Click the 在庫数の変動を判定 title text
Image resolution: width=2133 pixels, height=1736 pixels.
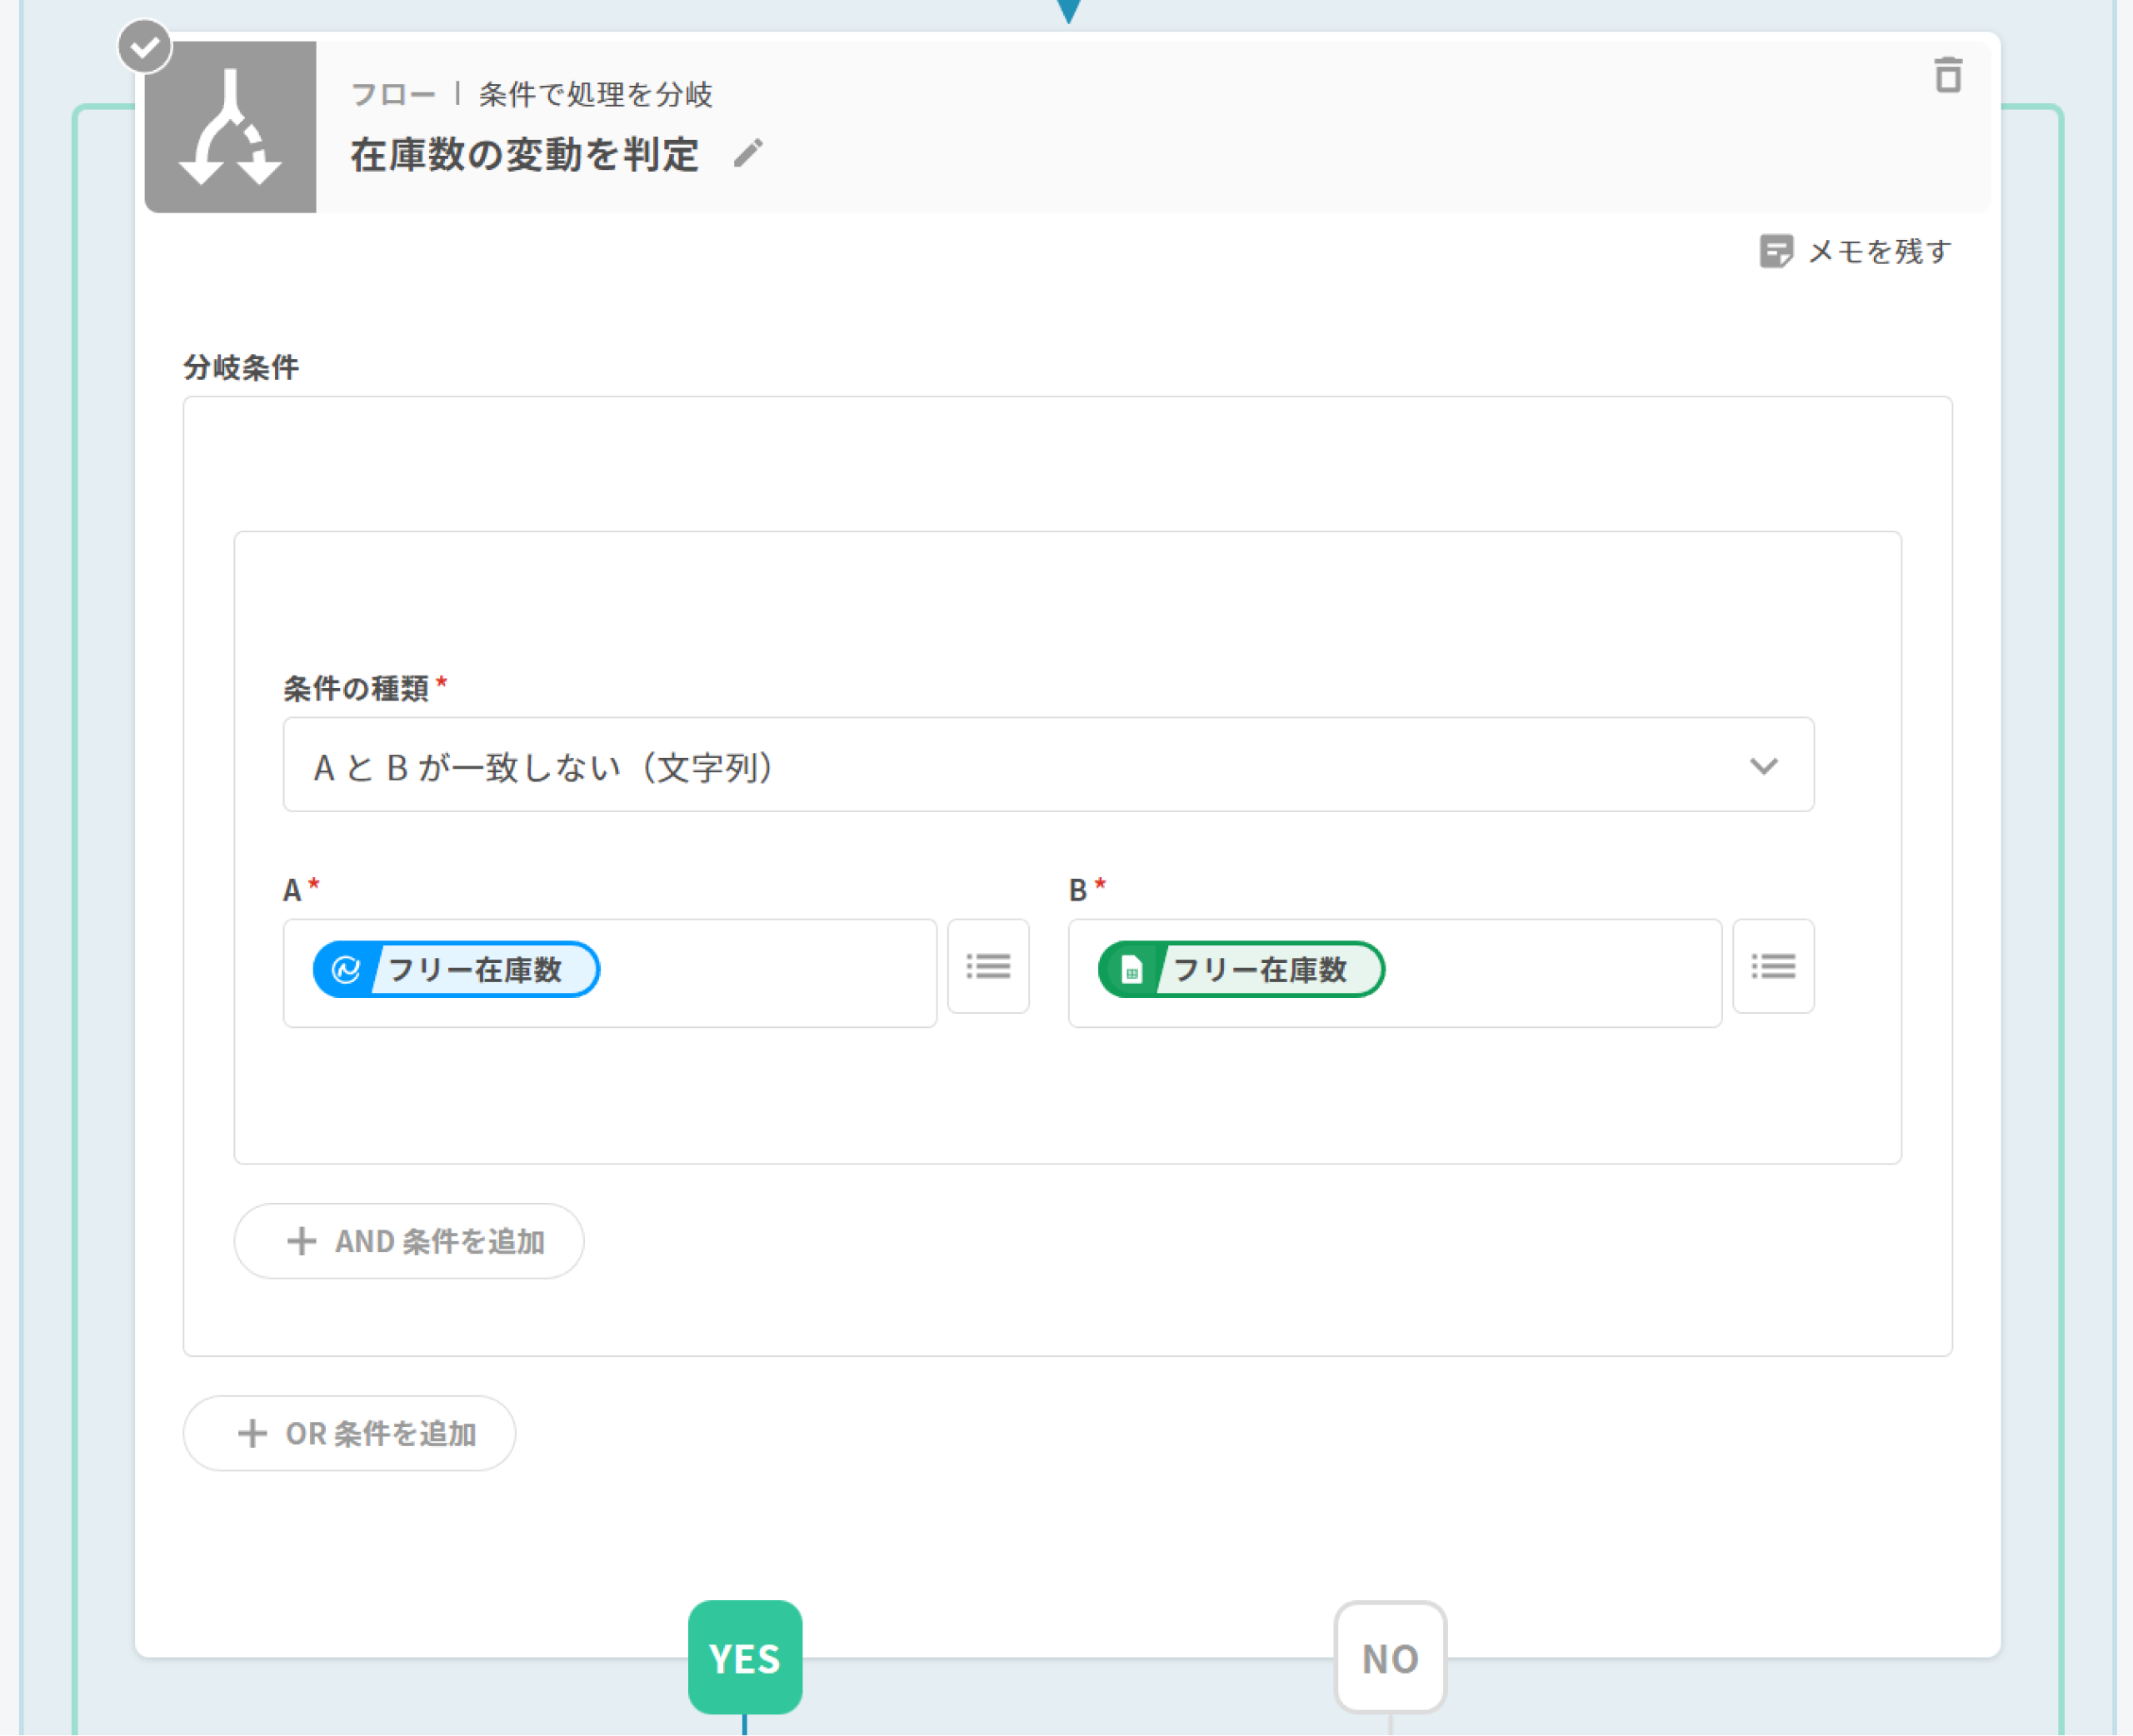click(524, 155)
